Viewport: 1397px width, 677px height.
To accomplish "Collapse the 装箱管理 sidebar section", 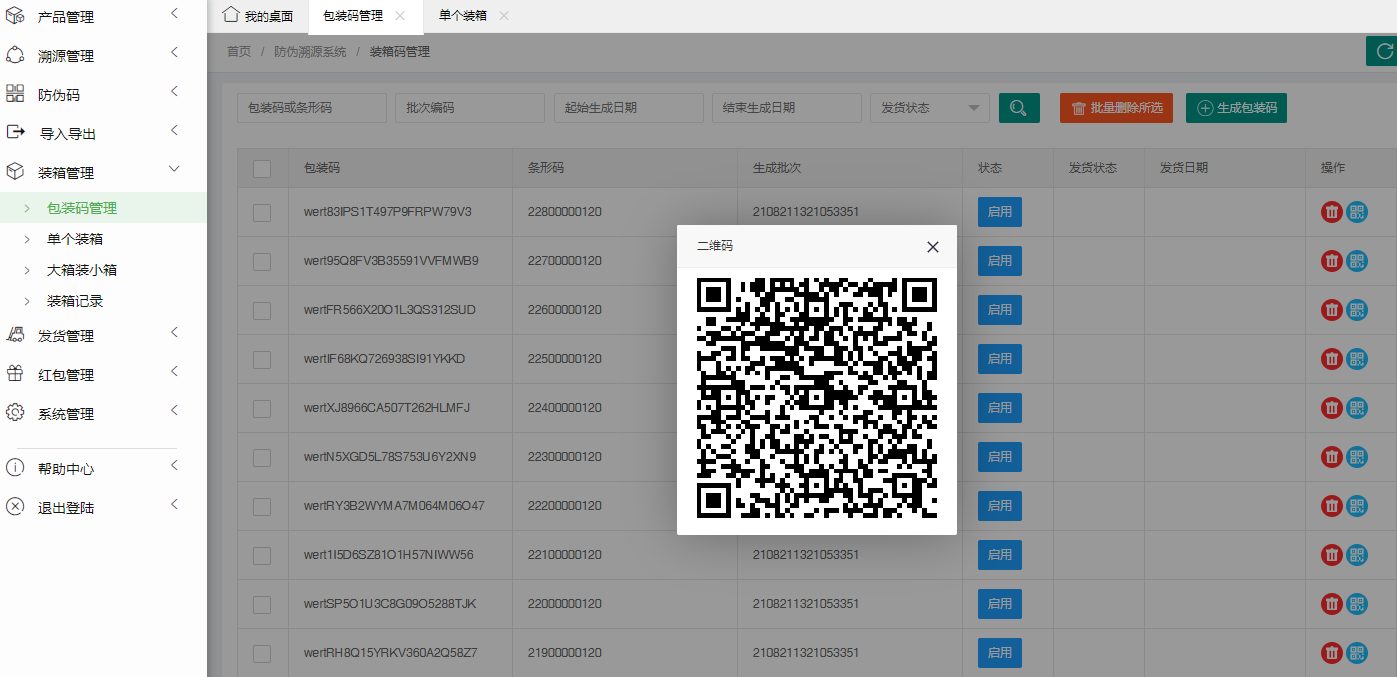I will (90, 173).
